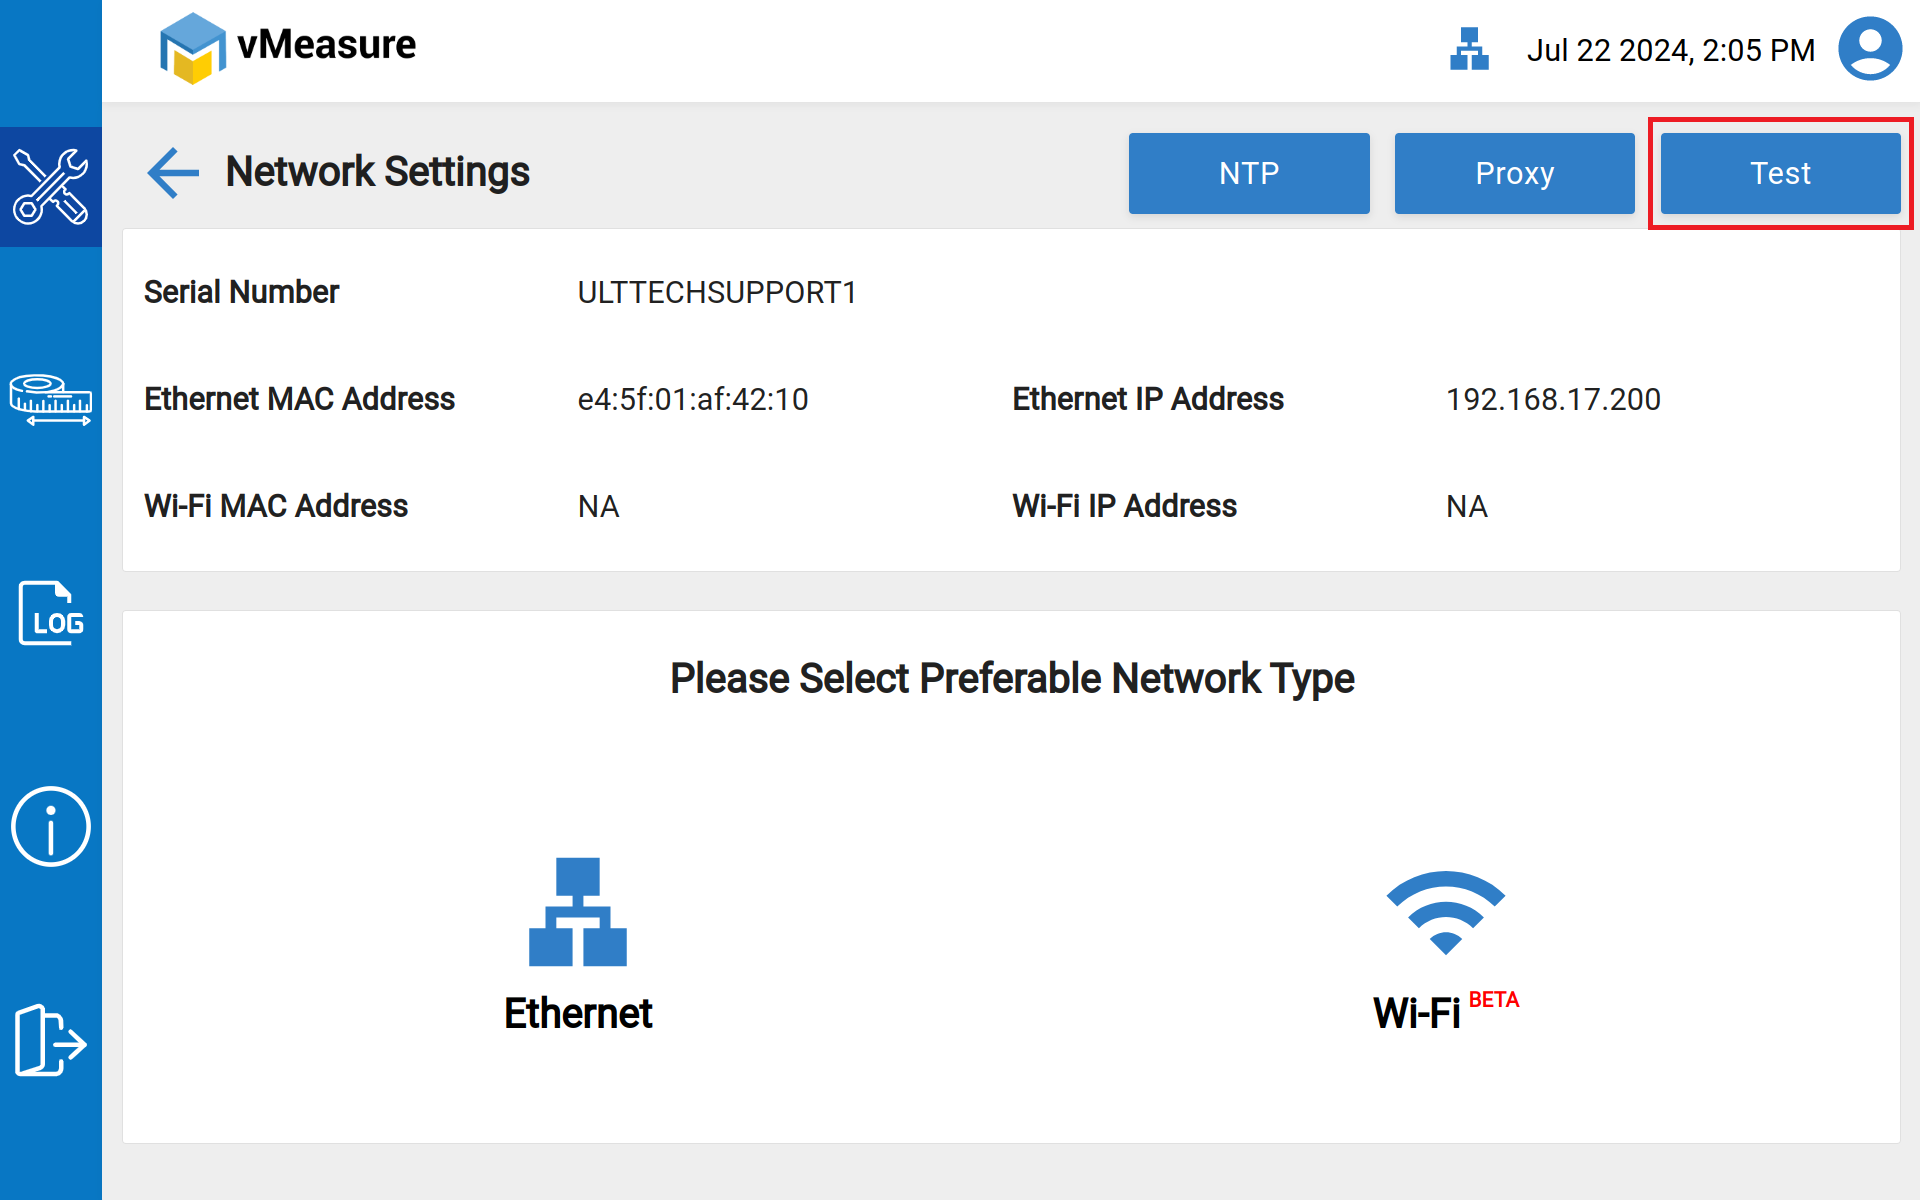Viewport: 1920px width, 1200px height.
Task: Select the Ethernet network icon
Action: 577,911
